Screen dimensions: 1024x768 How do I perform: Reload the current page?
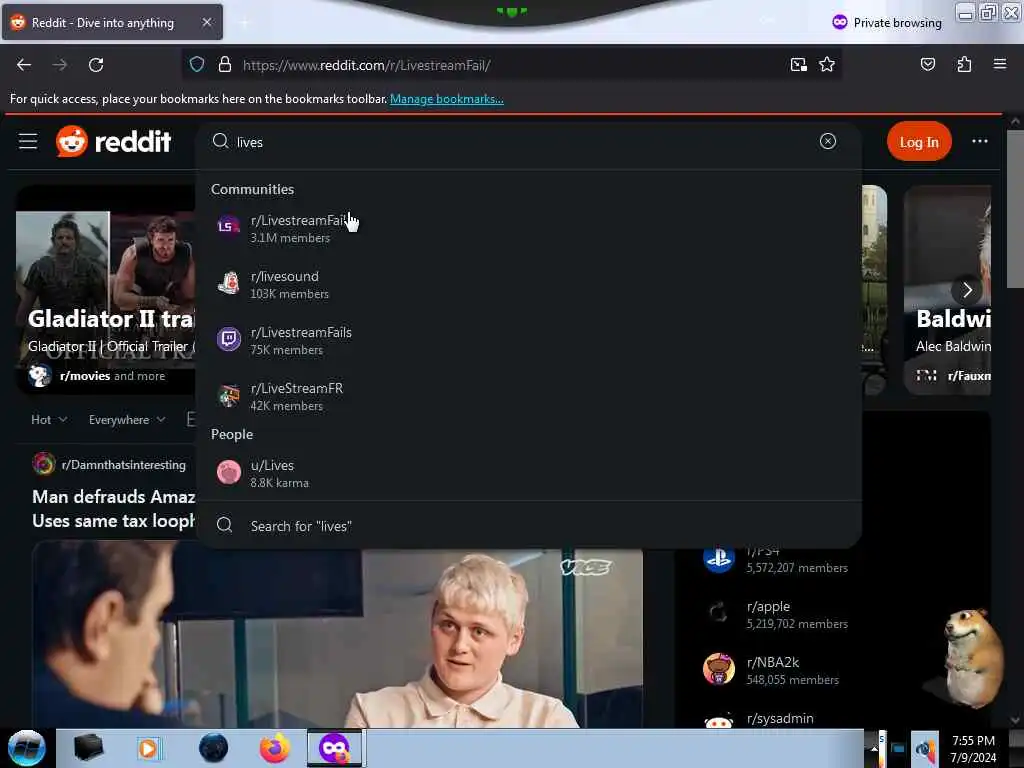(96, 65)
